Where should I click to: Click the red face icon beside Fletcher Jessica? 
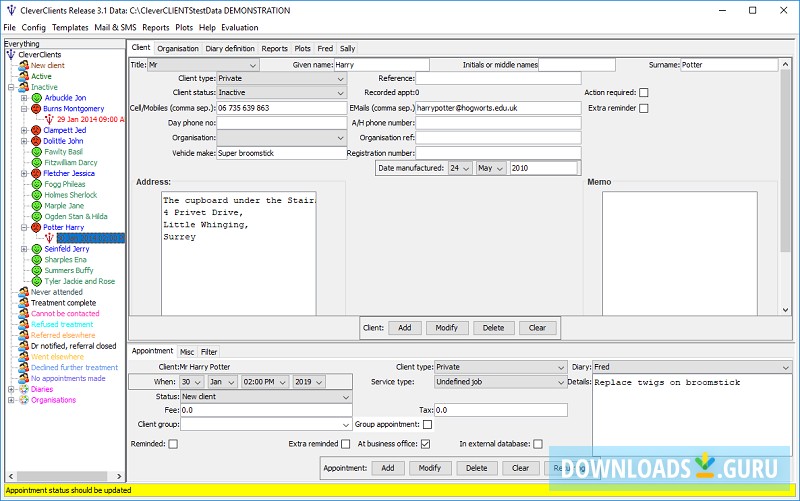click(x=36, y=174)
